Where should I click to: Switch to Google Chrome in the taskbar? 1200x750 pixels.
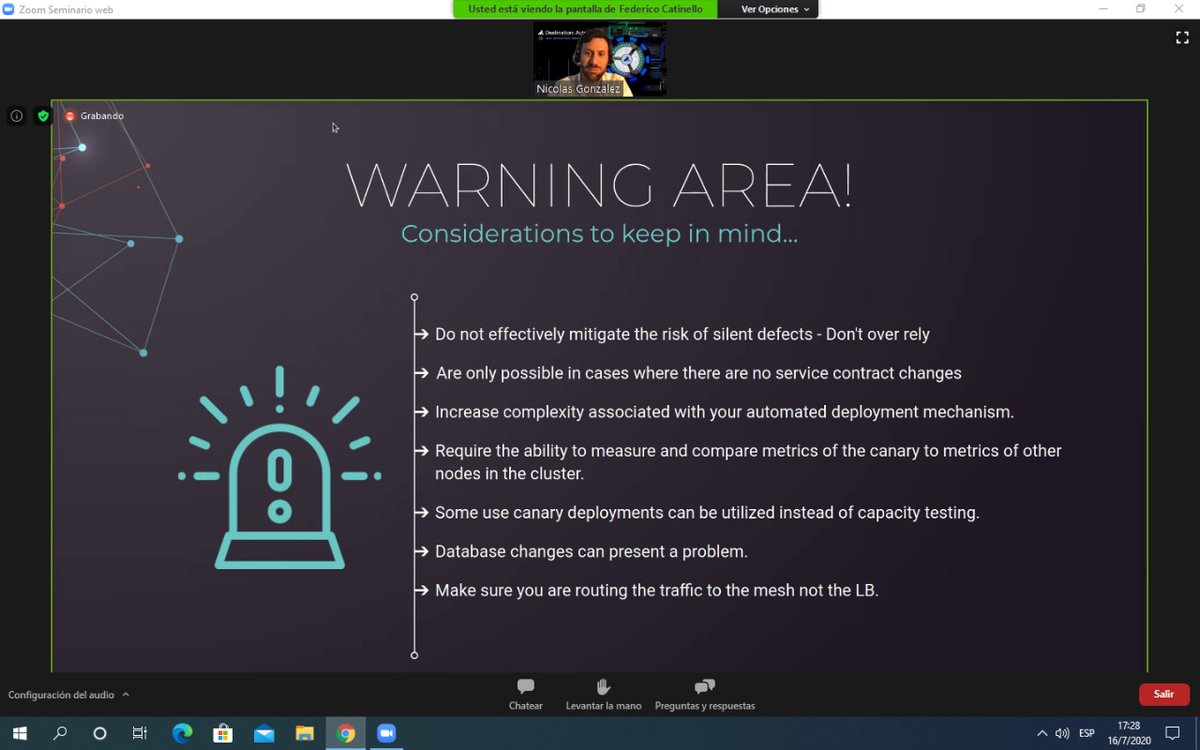(x=346, y=733)
